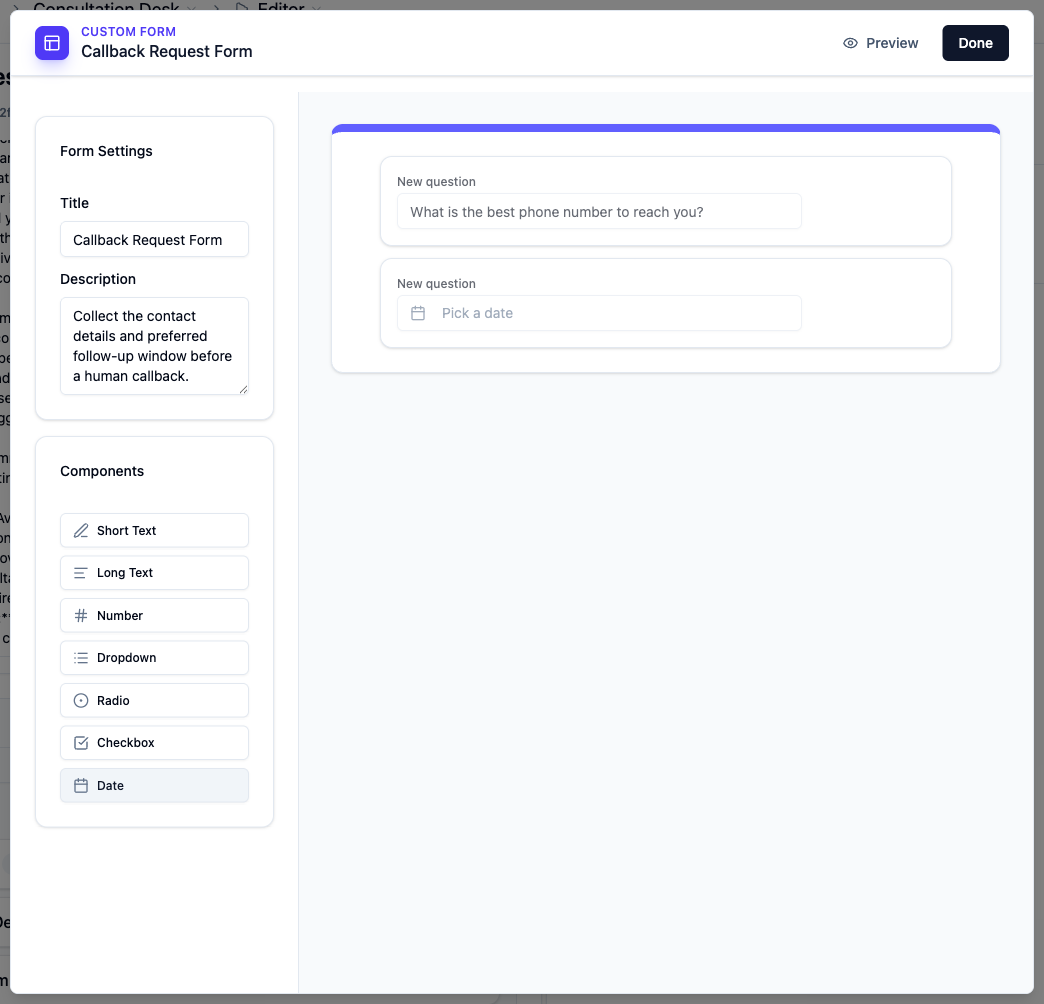Edit the Description textarea
This screenshot has height=1004, width=1044.
(154, 345)
